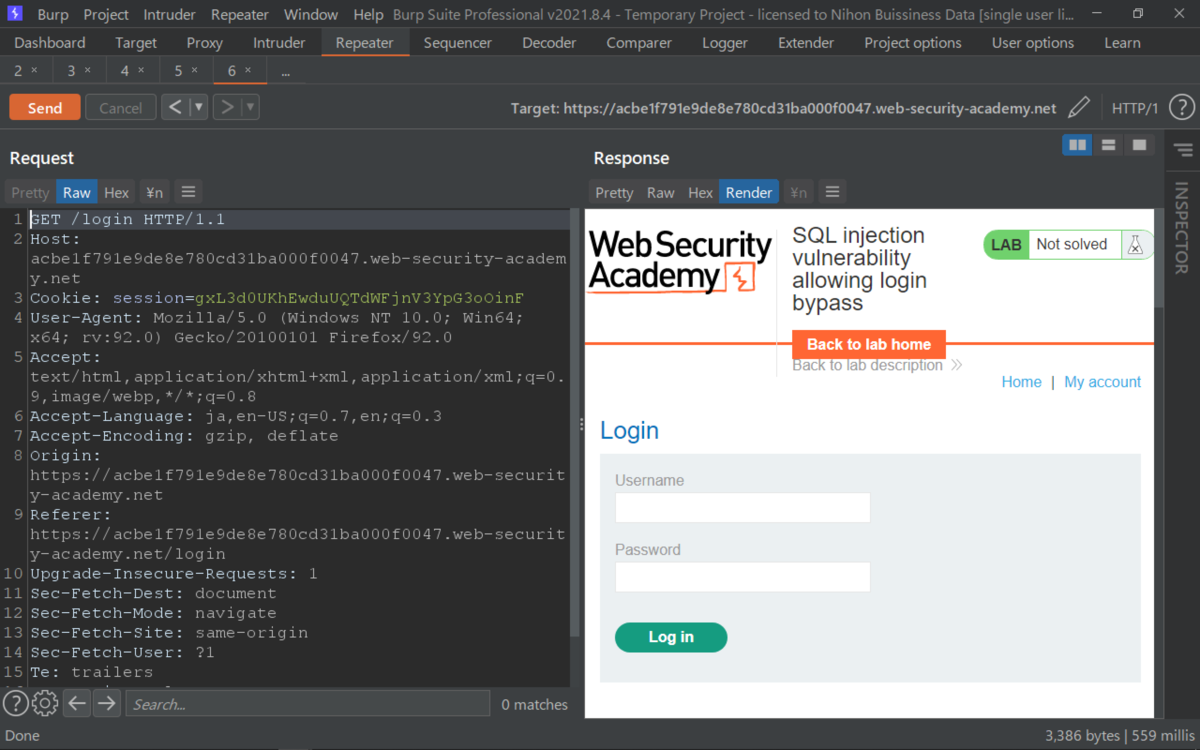1200x750 pixels.
Task: Close Repeater tab 4
Action: point(141,71)
